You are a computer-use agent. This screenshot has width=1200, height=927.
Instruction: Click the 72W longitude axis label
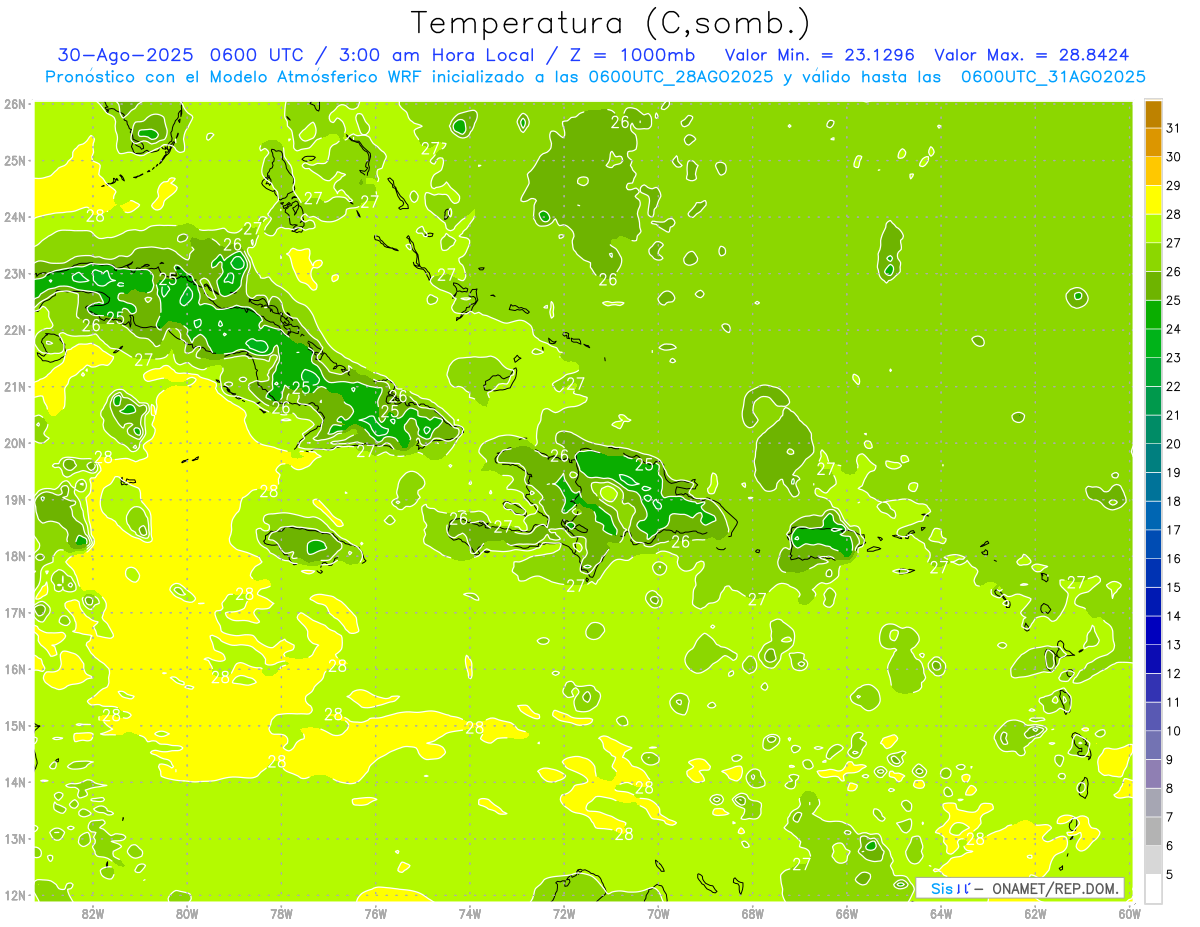tap(564, 913)
